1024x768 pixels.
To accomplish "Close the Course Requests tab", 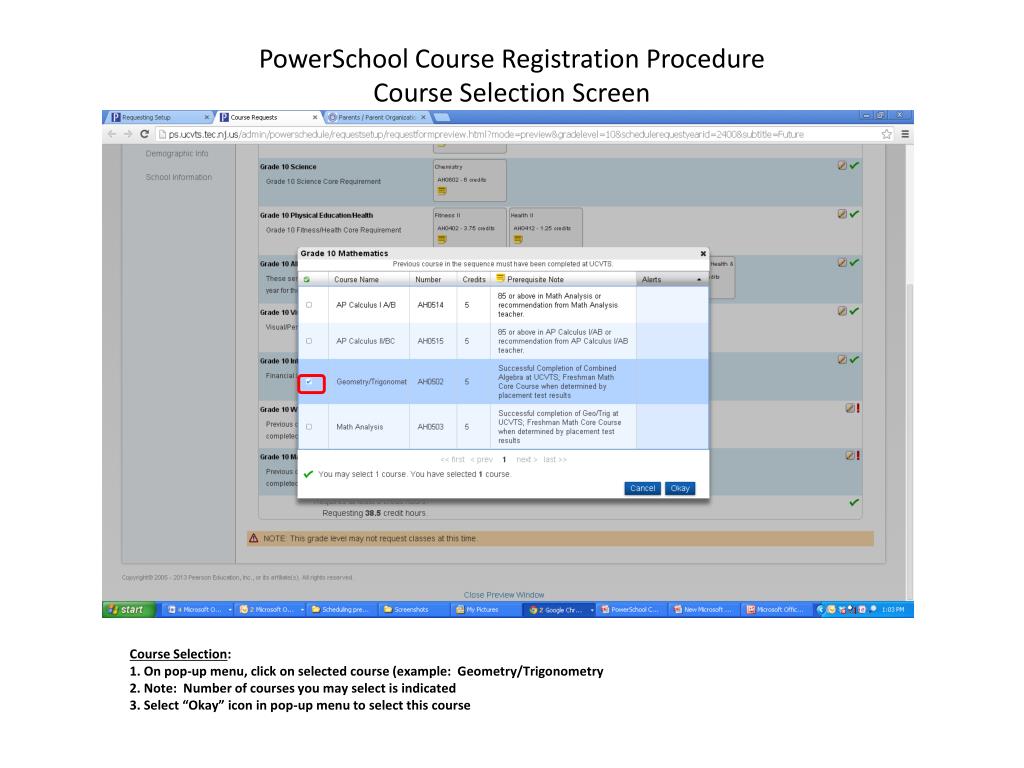I will (315, 118).
